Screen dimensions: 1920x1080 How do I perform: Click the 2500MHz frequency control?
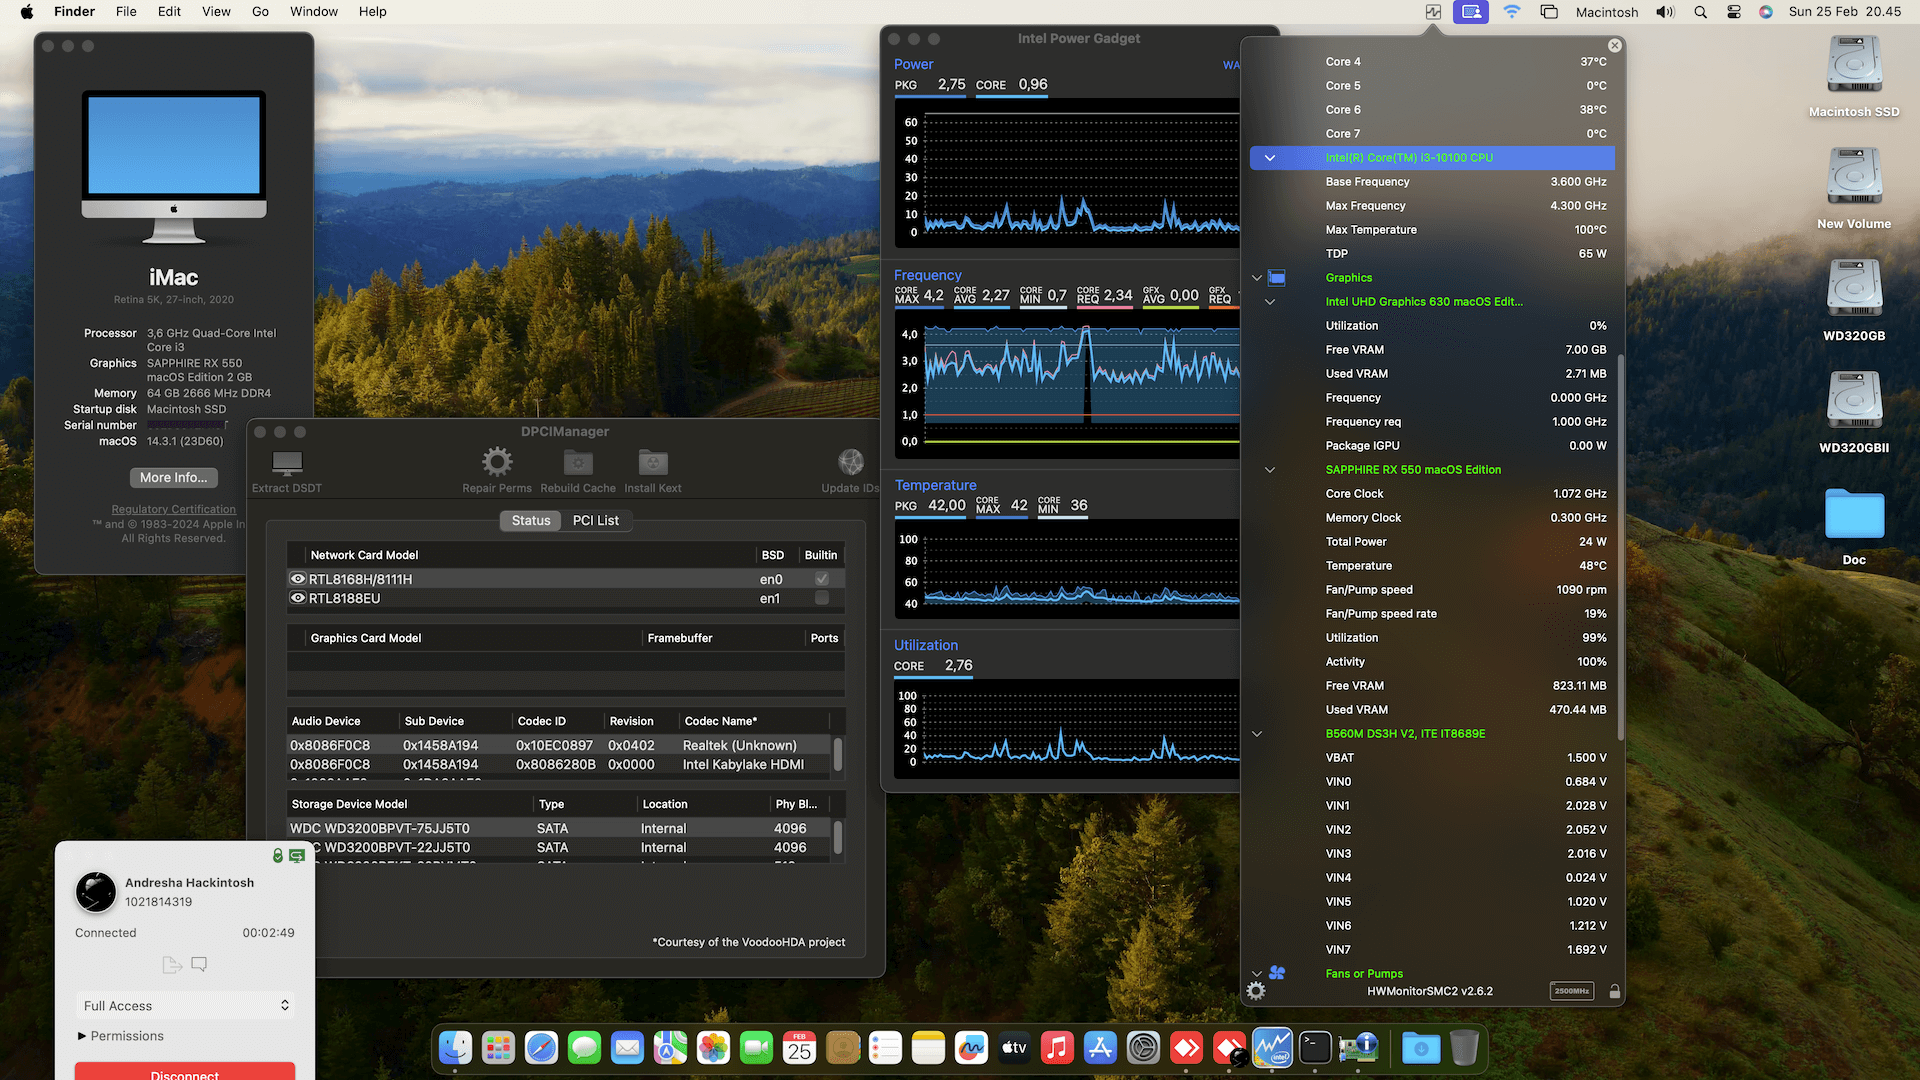click(x=1571, y=990)
